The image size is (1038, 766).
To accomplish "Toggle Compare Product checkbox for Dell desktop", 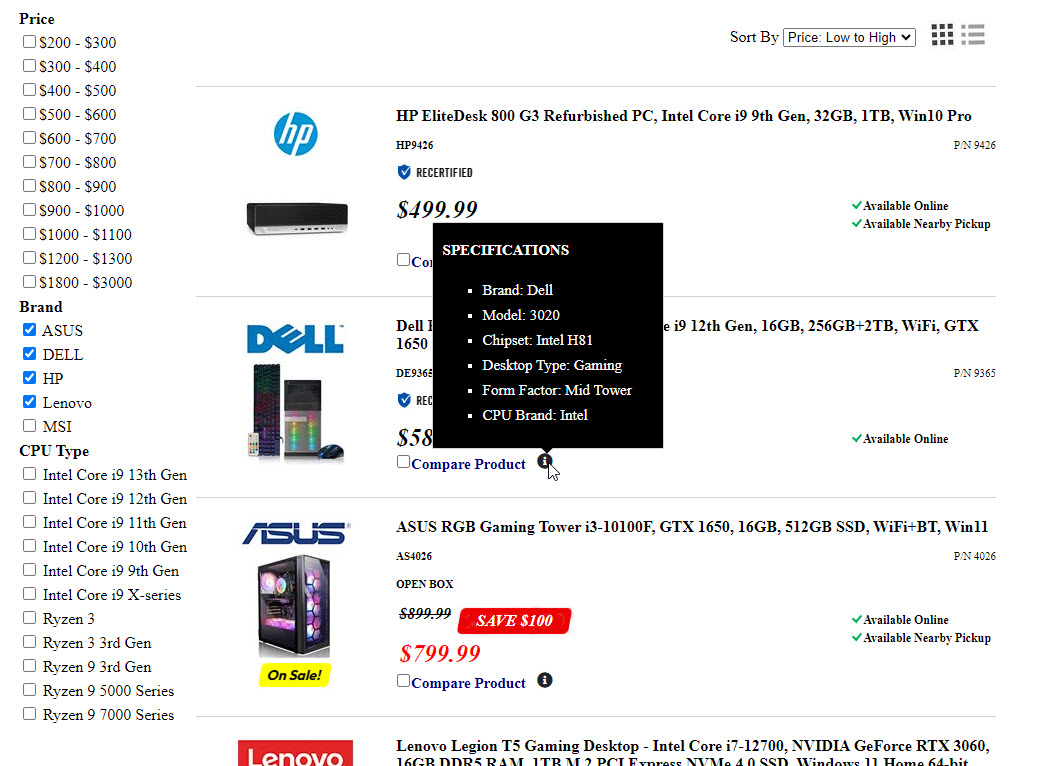I will [403, 462].
